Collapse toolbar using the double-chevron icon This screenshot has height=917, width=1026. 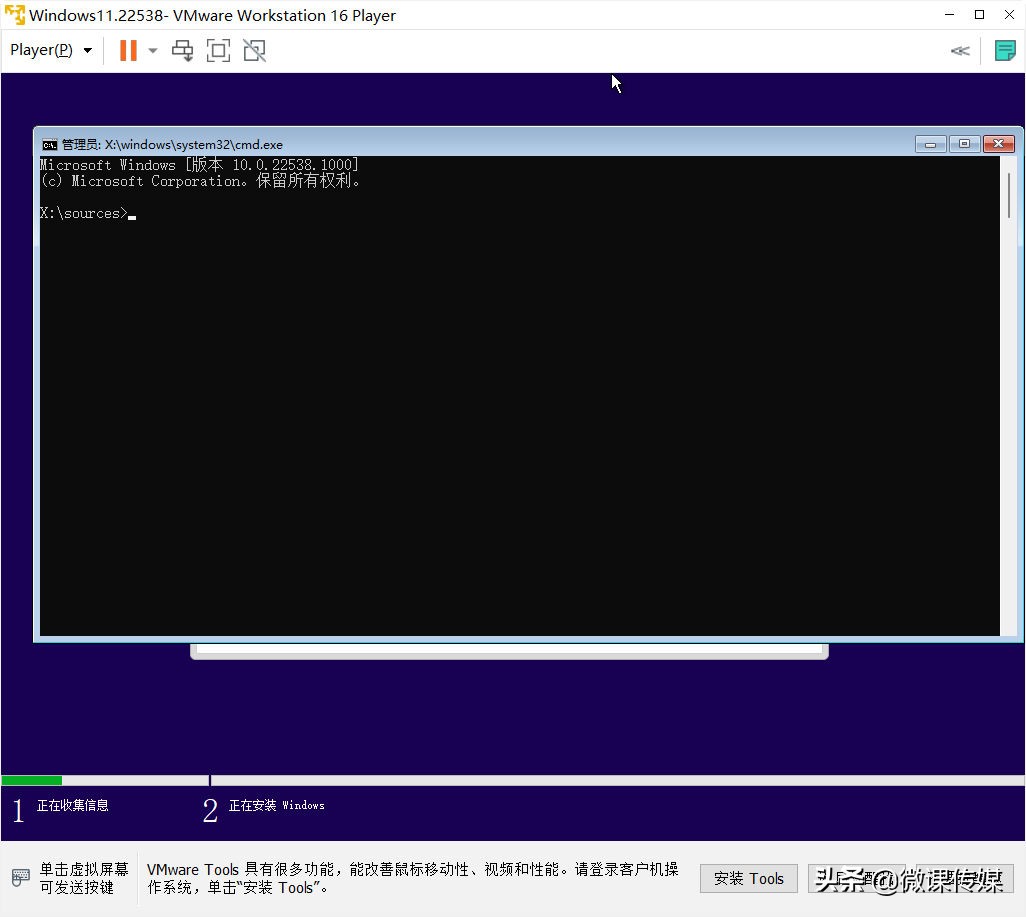click(x=960, y=51)
